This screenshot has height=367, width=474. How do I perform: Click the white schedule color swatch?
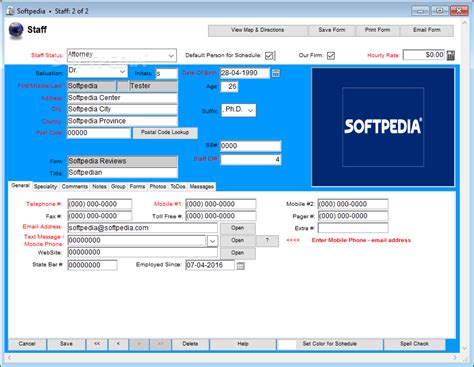point(286,344)
